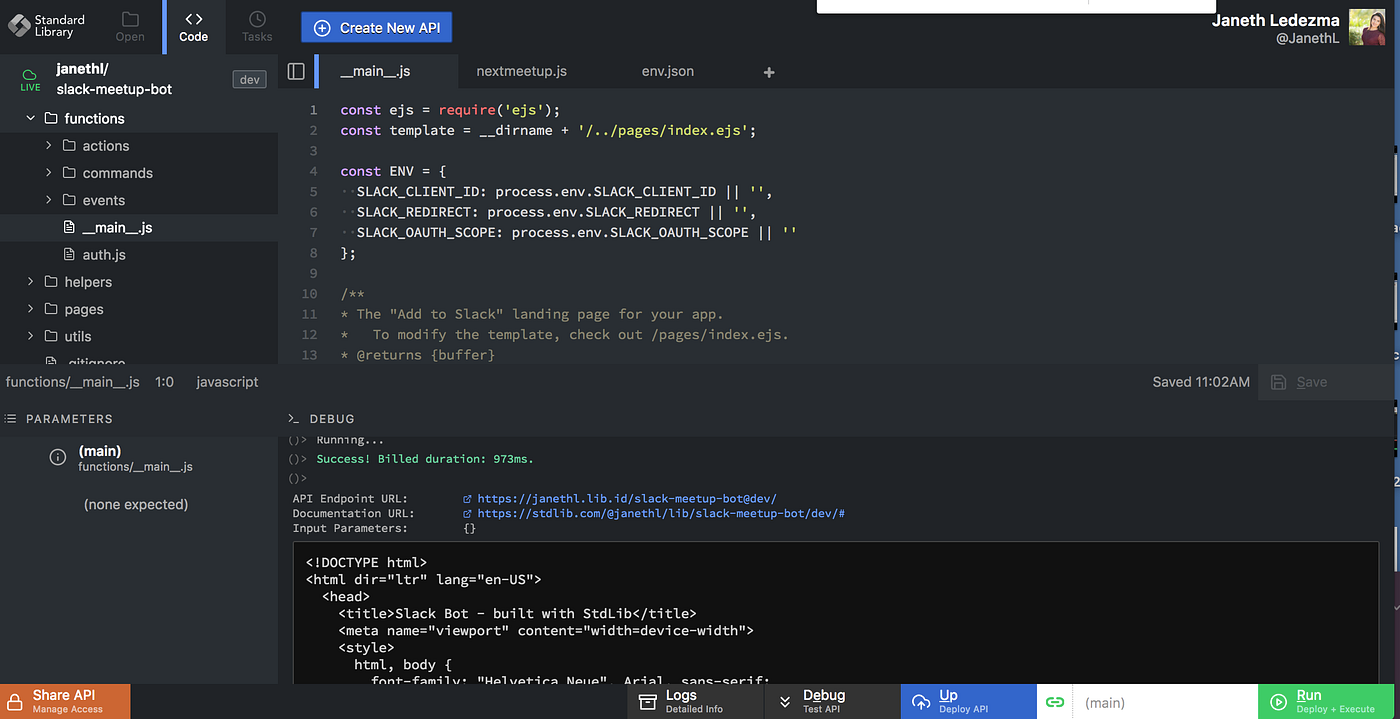Select the env.json editor tab

(667, 71)
